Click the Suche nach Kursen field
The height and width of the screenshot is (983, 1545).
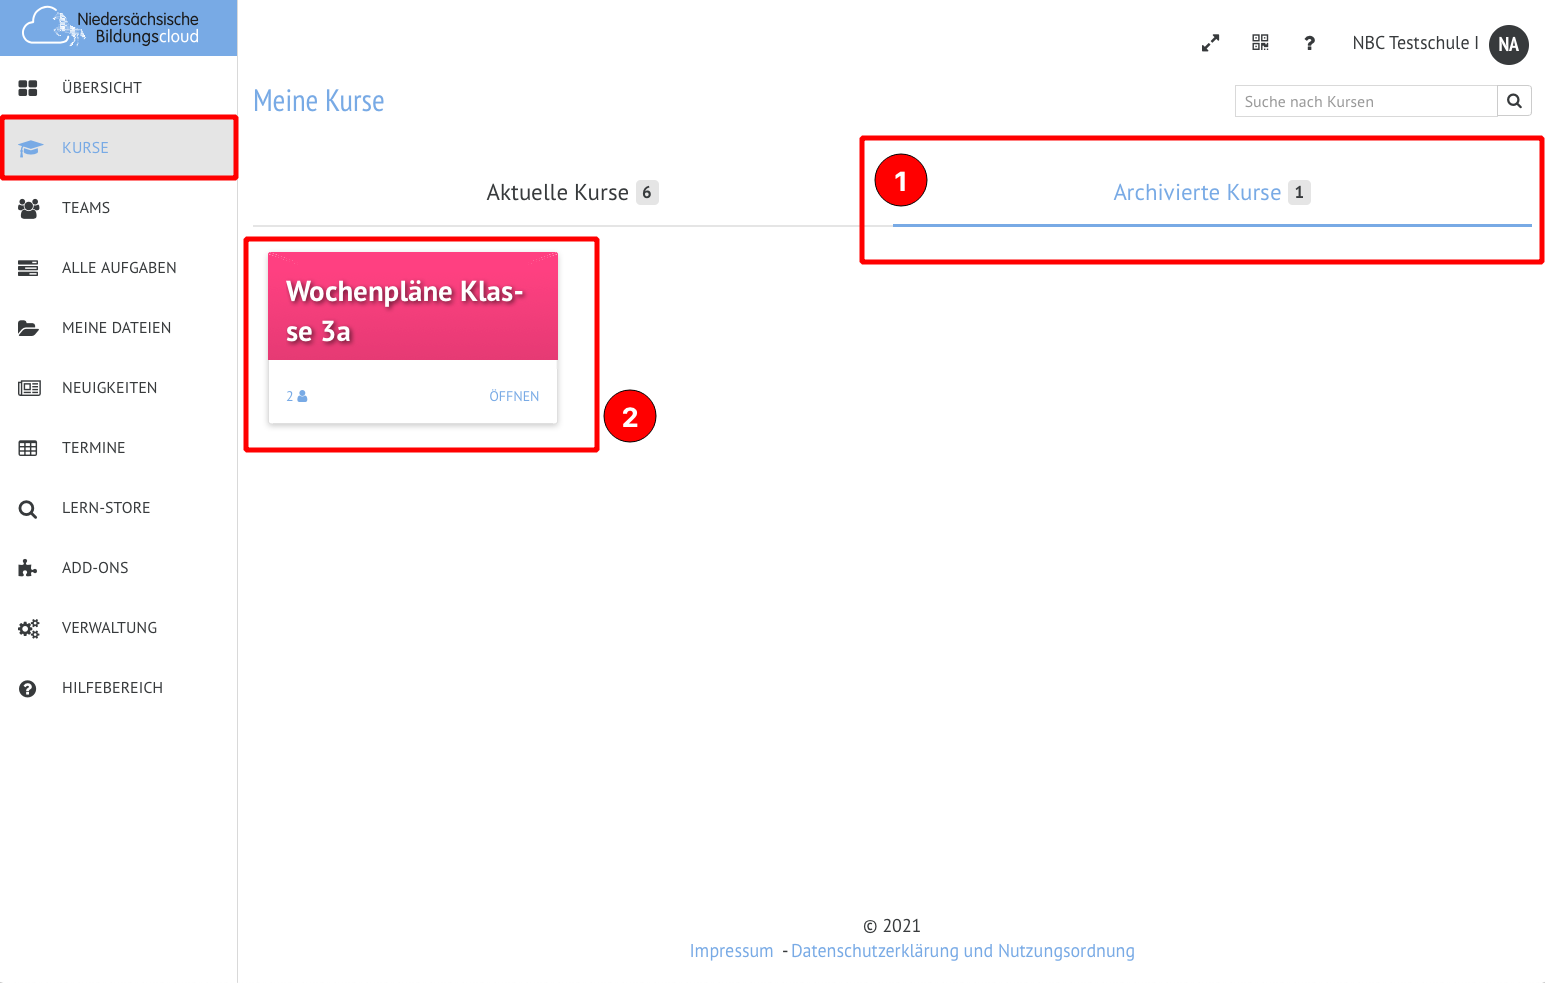1365,101
